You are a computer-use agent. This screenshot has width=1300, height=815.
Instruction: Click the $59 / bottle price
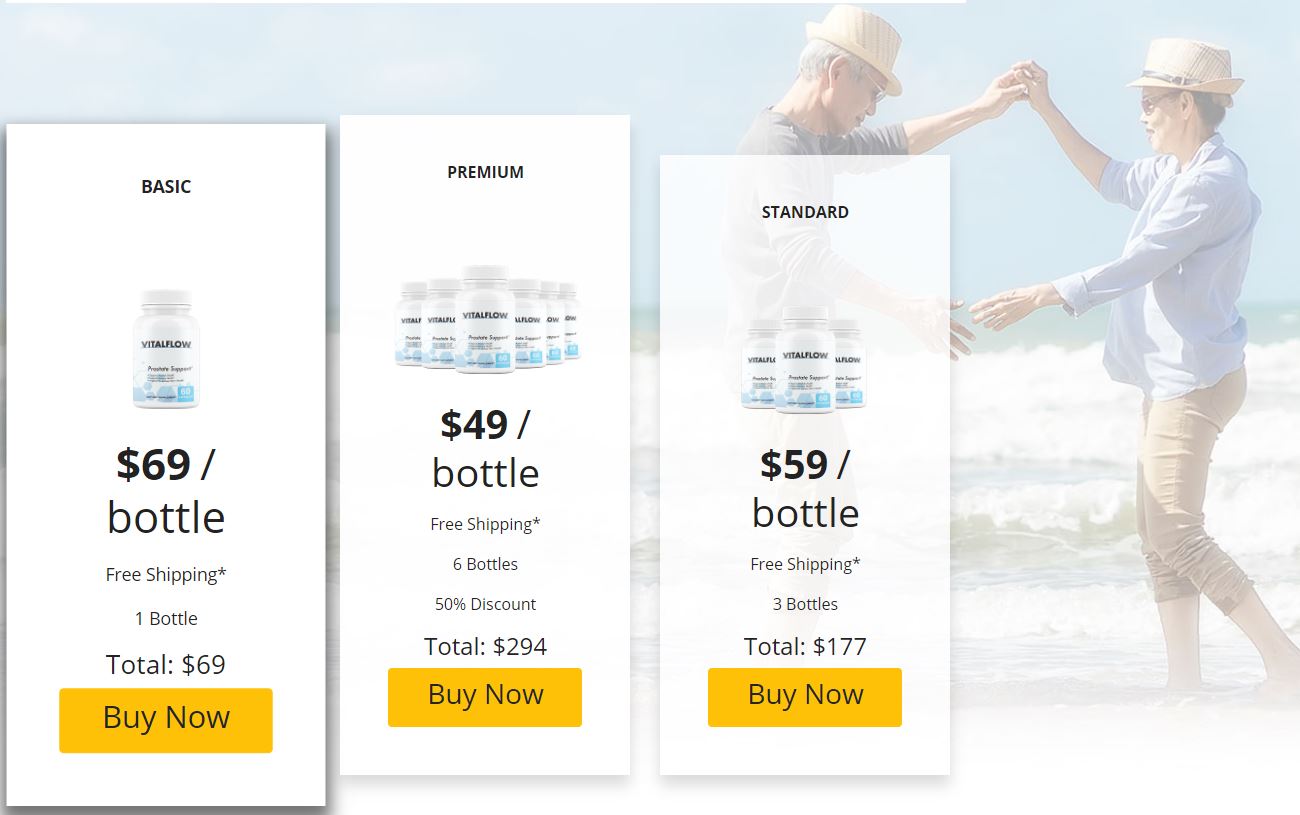pos(805,488)
